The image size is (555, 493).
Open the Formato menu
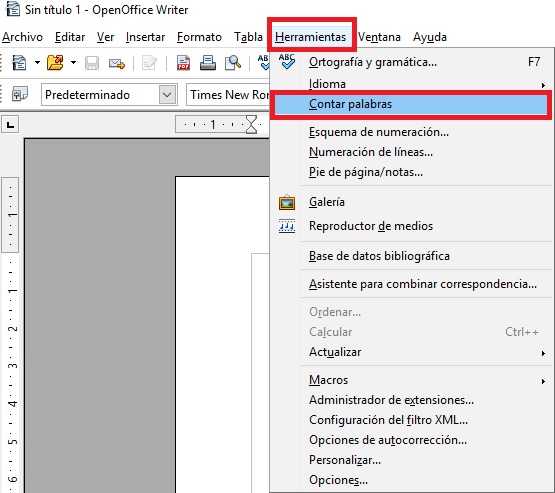click(x=199, y=37)
